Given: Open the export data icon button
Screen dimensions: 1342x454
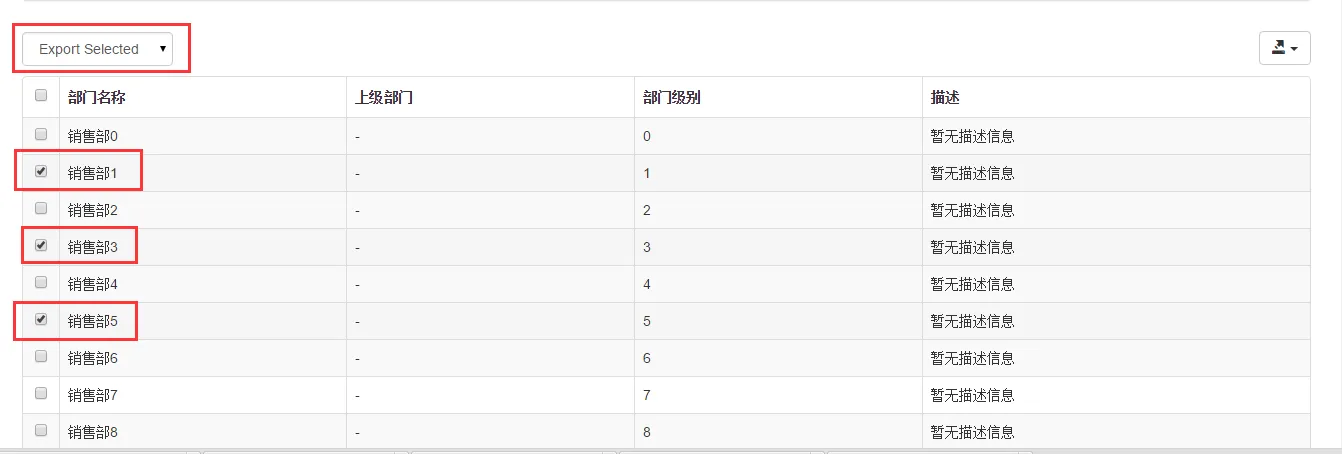Looking at the screenshot, I should click(x=1284, y=48).
